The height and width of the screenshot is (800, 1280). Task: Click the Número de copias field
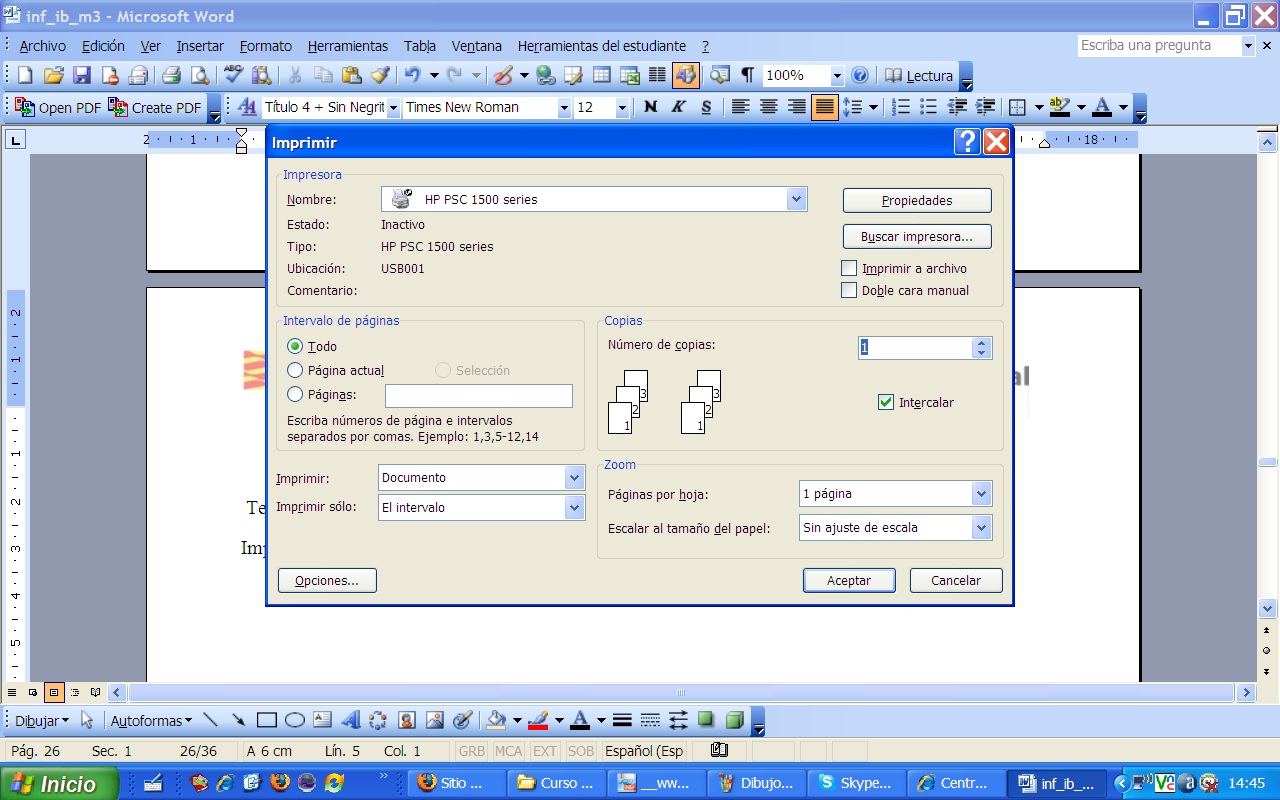[x=915, y=347]
